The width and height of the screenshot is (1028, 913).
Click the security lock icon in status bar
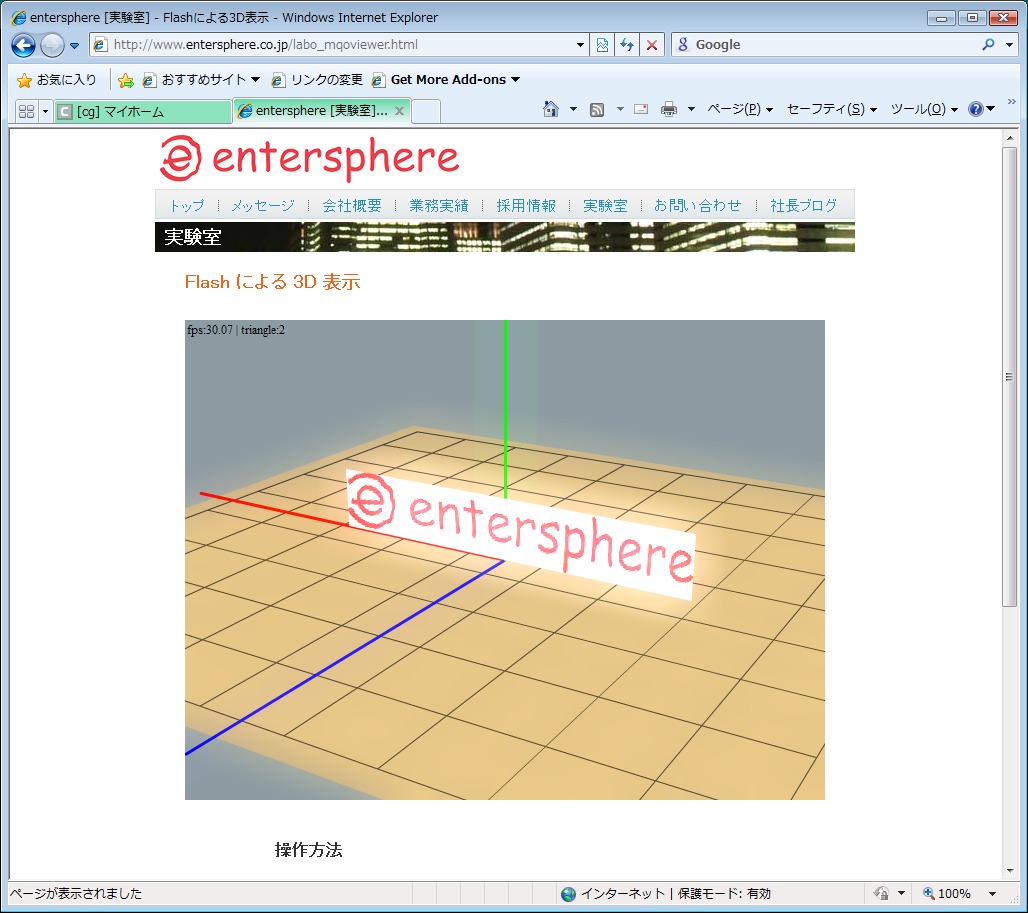click(882, 893)
